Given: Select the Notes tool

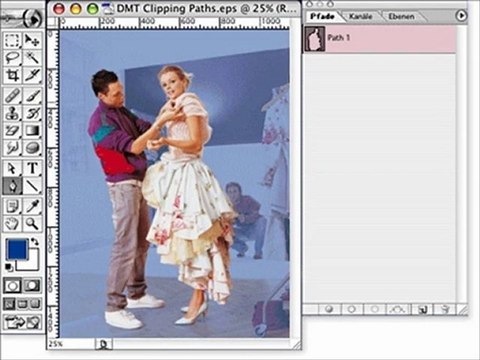Looking at the screenshot, I should 12,207.
